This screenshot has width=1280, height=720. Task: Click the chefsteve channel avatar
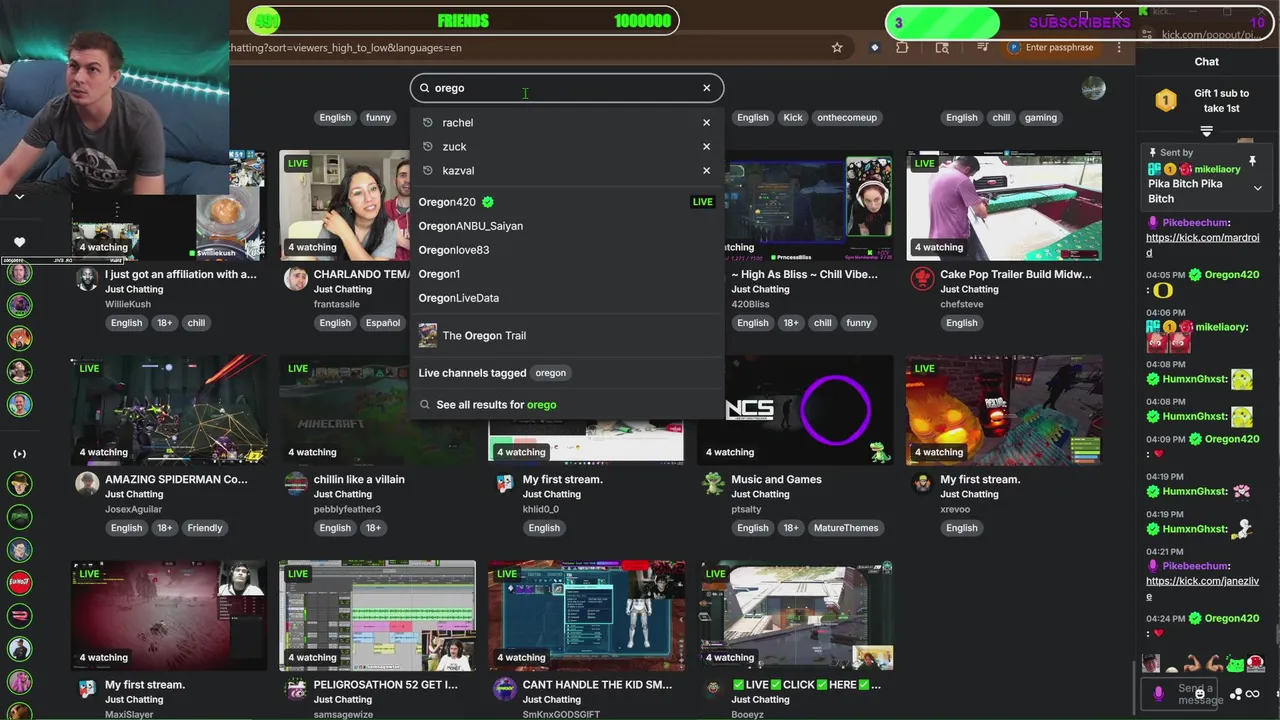(x=922, y=278)
